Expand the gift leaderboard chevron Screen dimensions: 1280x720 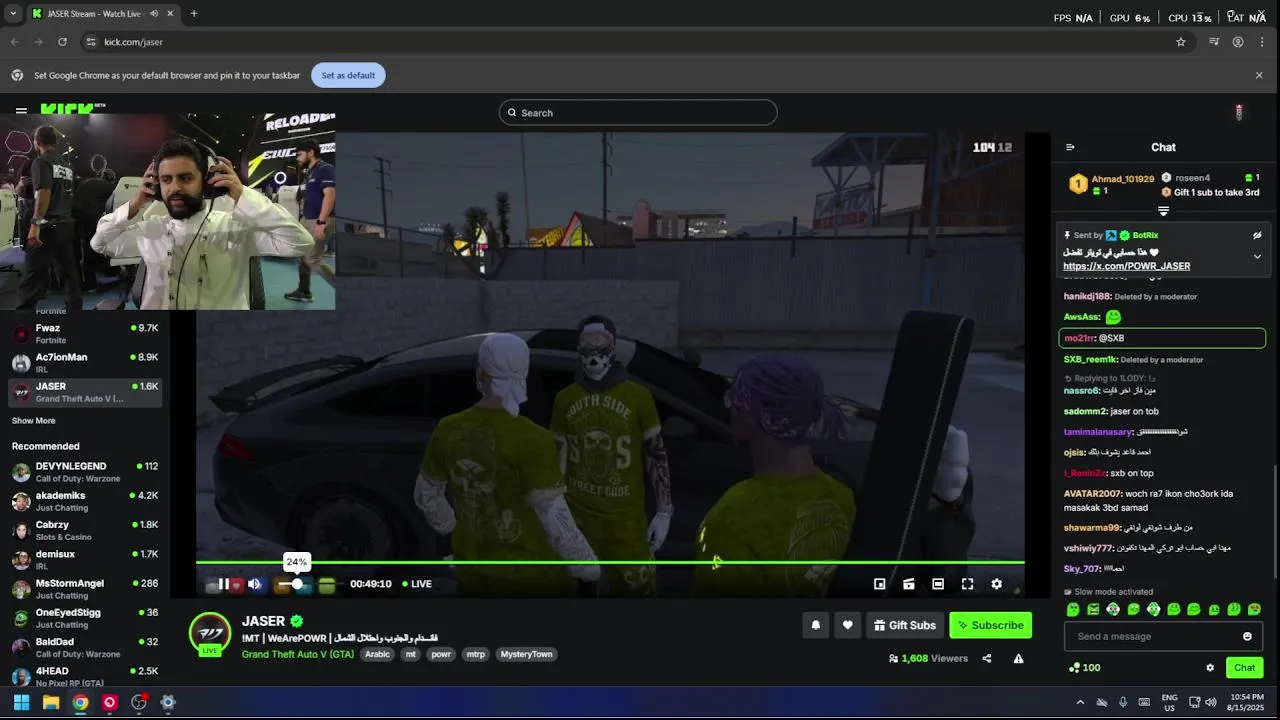[x=1163, y=211]
